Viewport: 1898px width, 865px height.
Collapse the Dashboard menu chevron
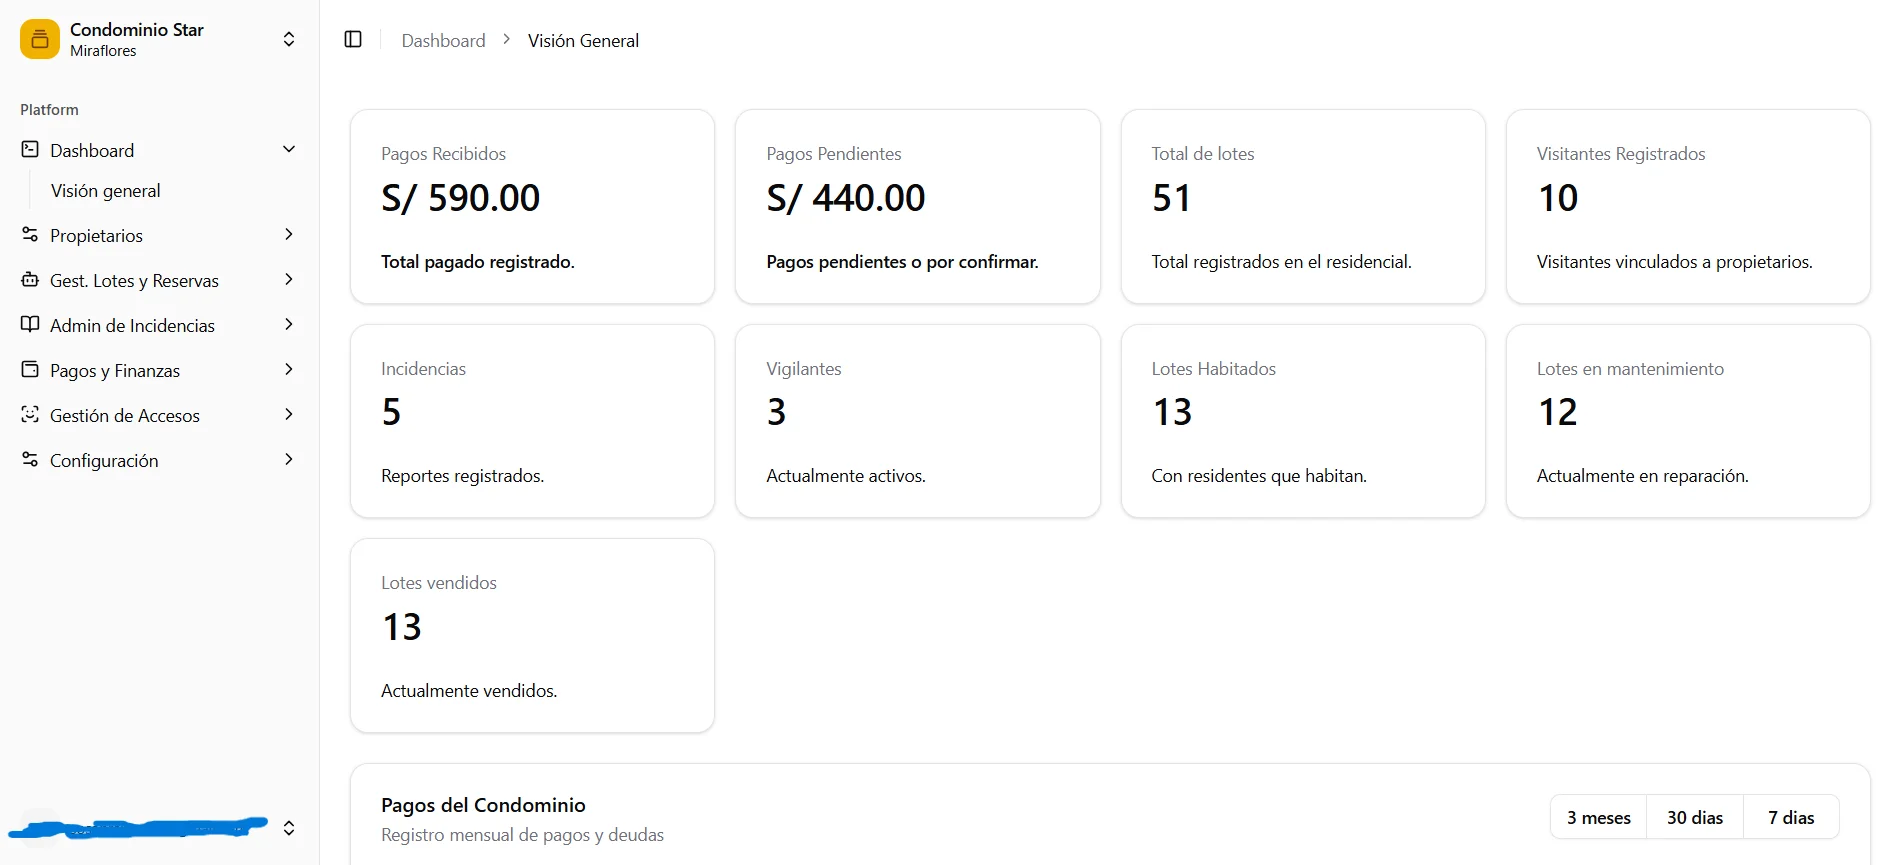(x=289, y=150)
